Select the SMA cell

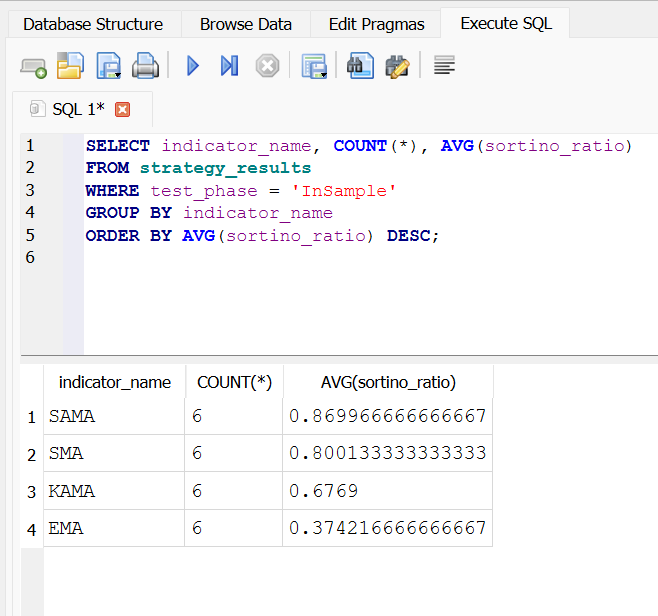tap(114, 453)
